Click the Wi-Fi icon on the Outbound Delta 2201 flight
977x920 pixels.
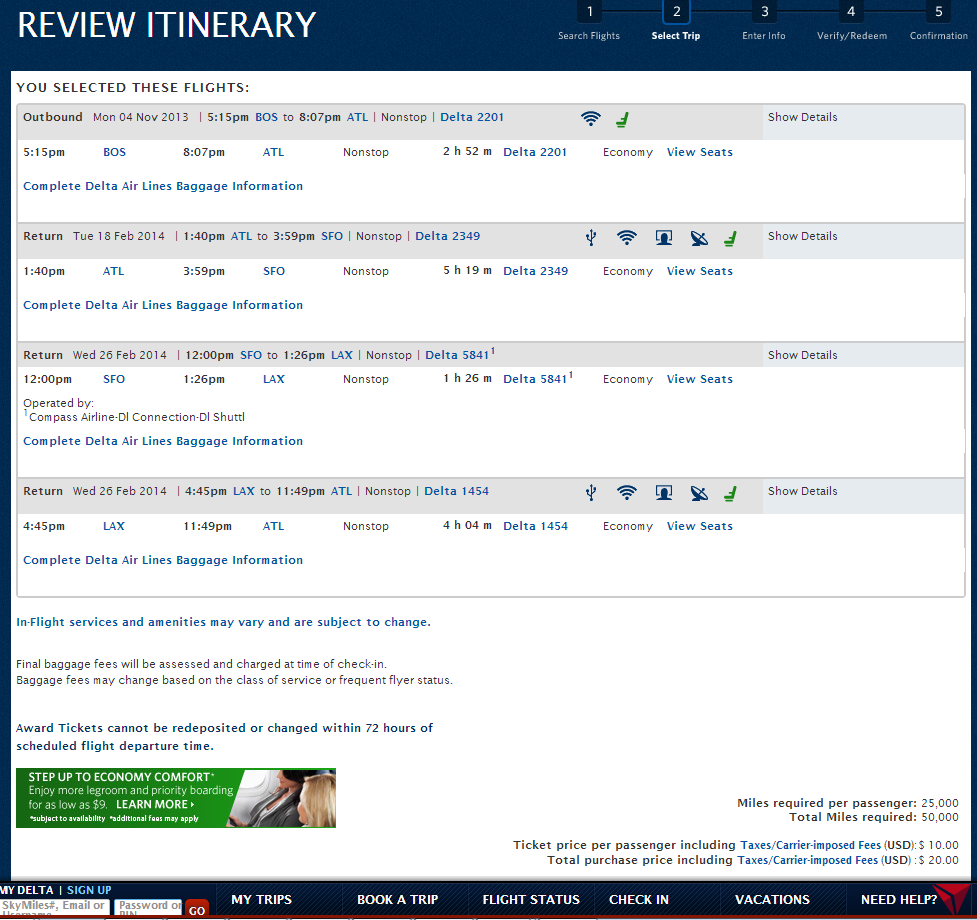pyautogui.click(x=591, y=118)
